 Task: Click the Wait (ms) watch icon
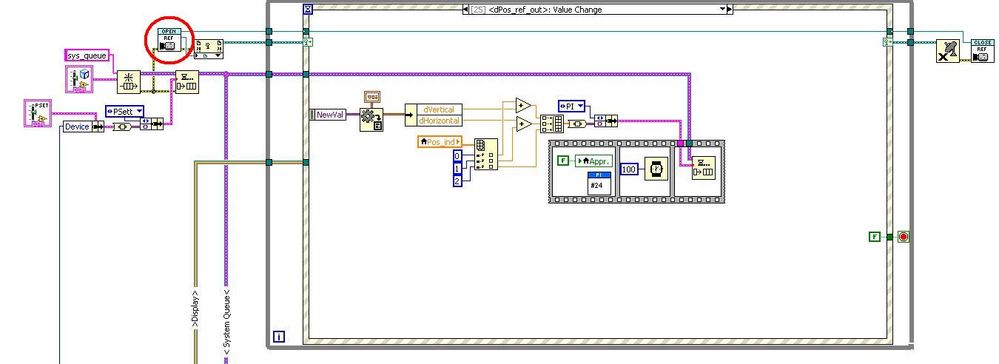(x=656, y=169)
